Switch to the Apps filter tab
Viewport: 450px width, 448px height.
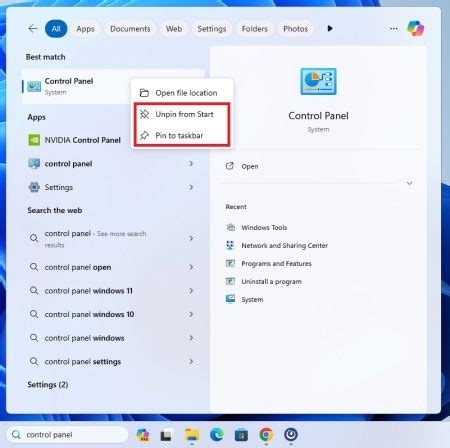(85, 29)
